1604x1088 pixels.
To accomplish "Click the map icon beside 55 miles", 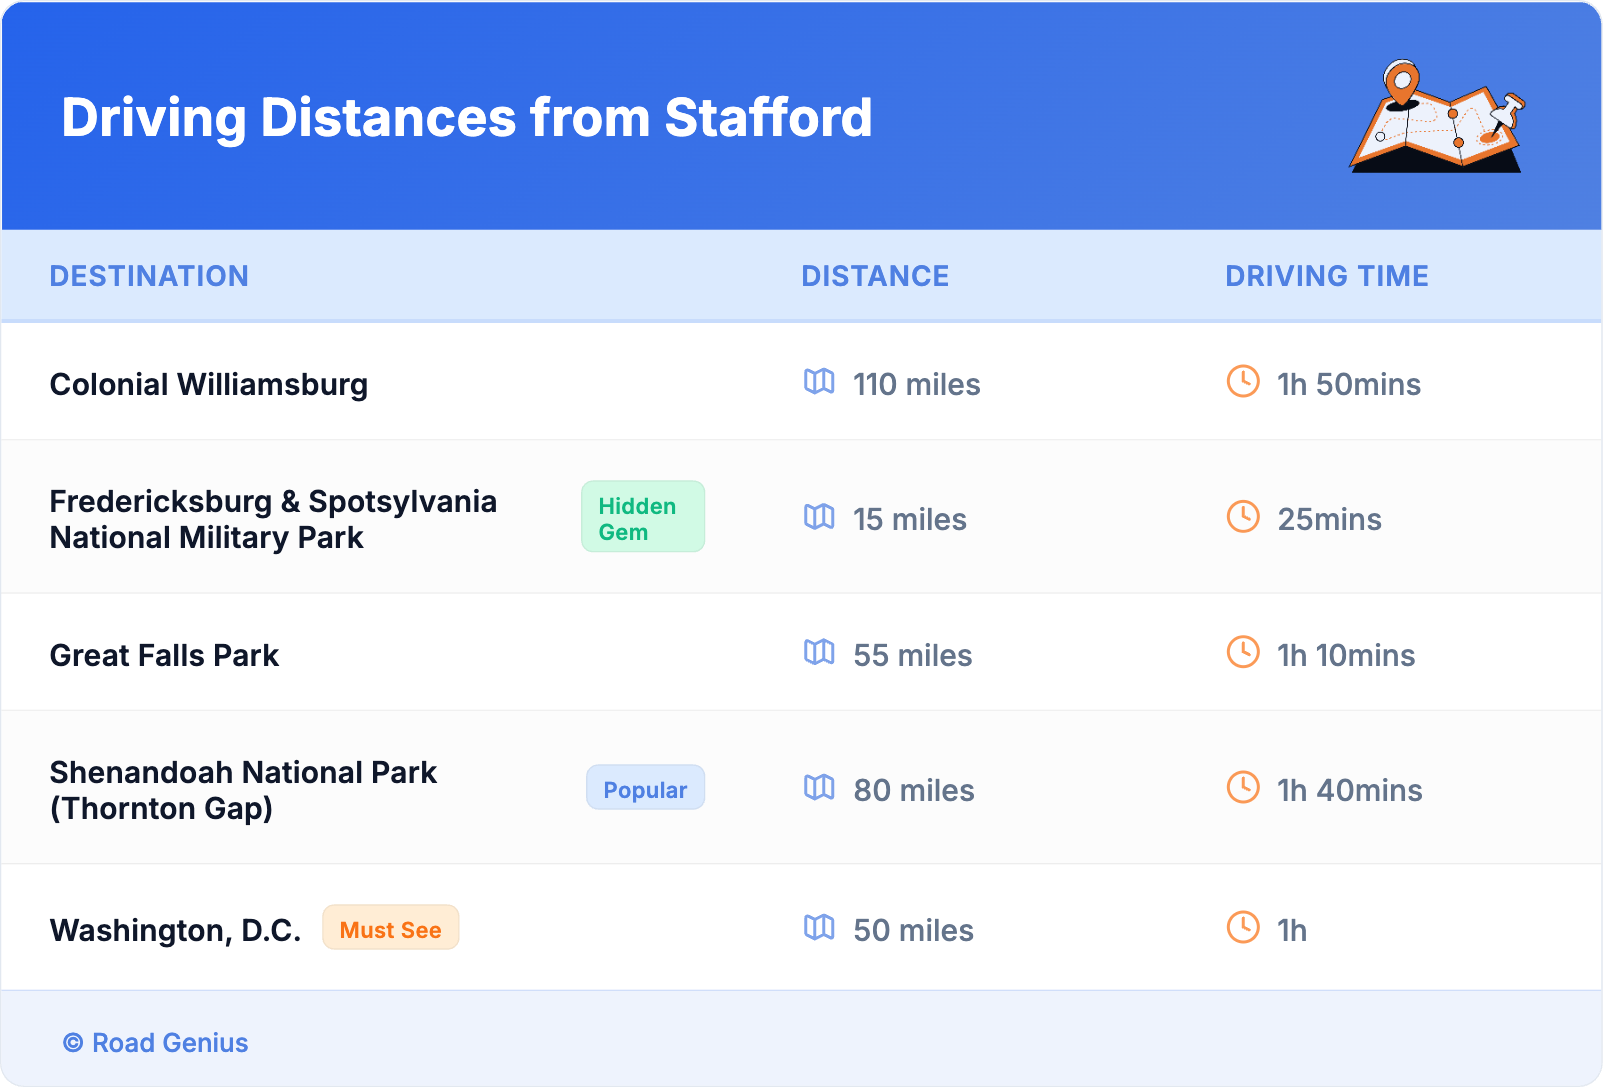I will coord(819,653).
